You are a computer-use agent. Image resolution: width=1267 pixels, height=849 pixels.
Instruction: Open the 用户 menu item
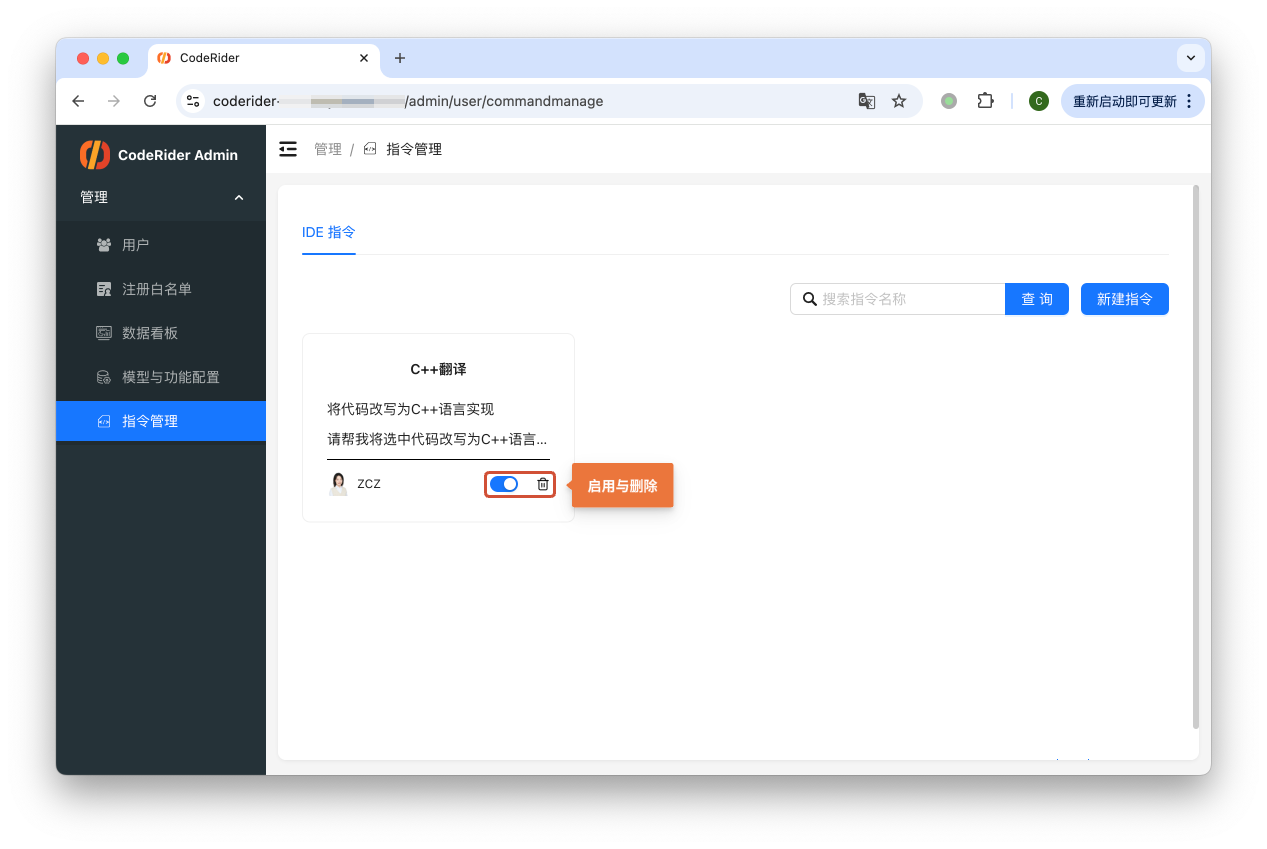(x=161, y=245)
